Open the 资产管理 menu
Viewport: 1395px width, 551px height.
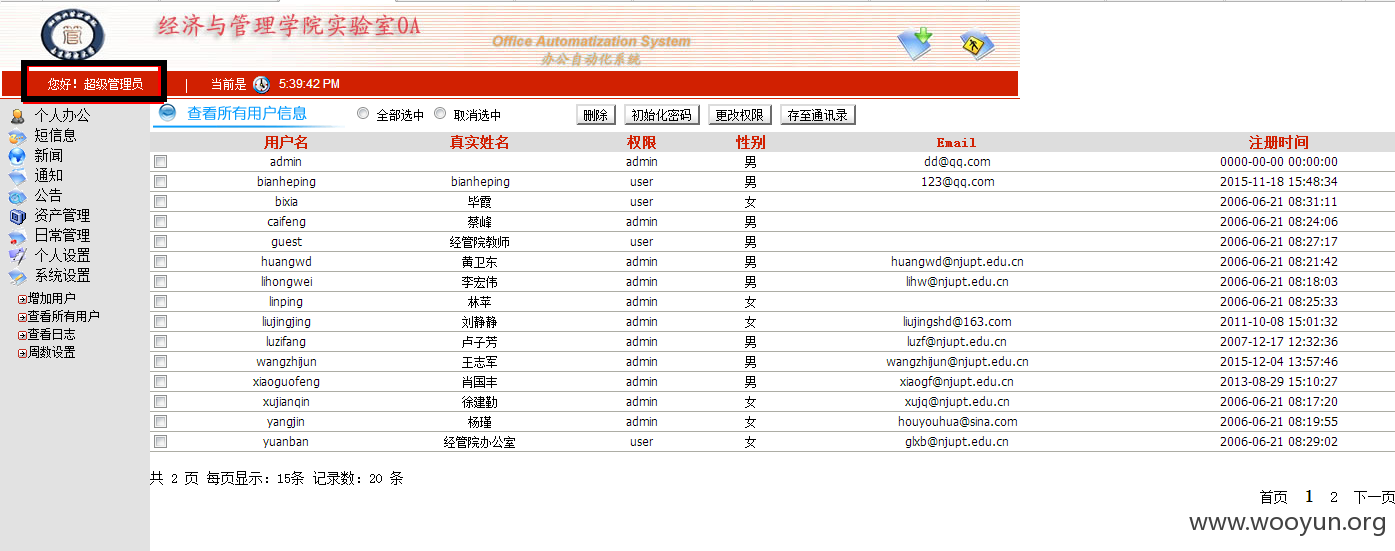point(62,216)
